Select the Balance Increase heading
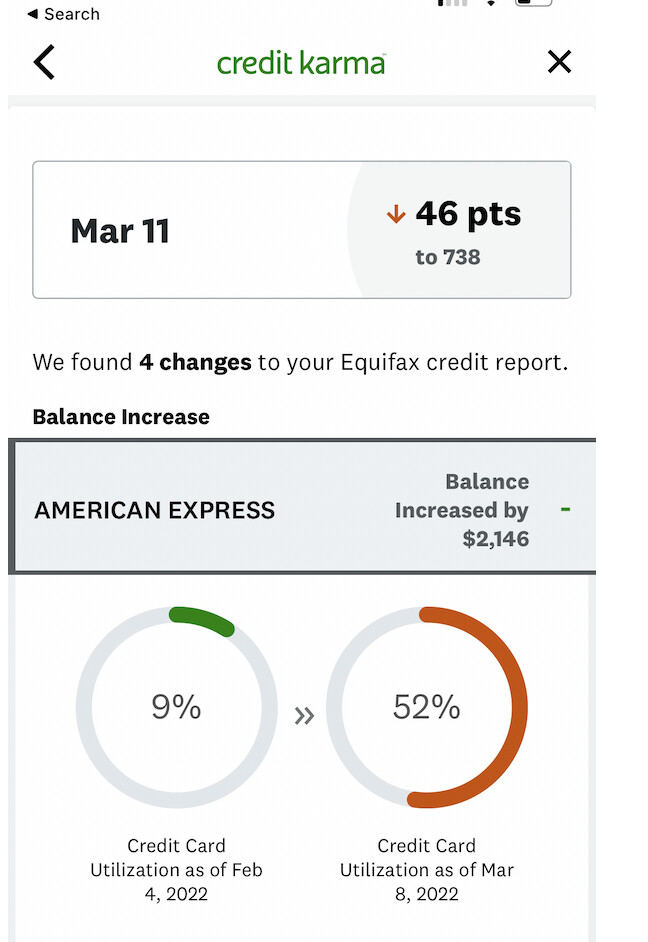The width and height of the screenshot is (648, 942). [121, 417]
